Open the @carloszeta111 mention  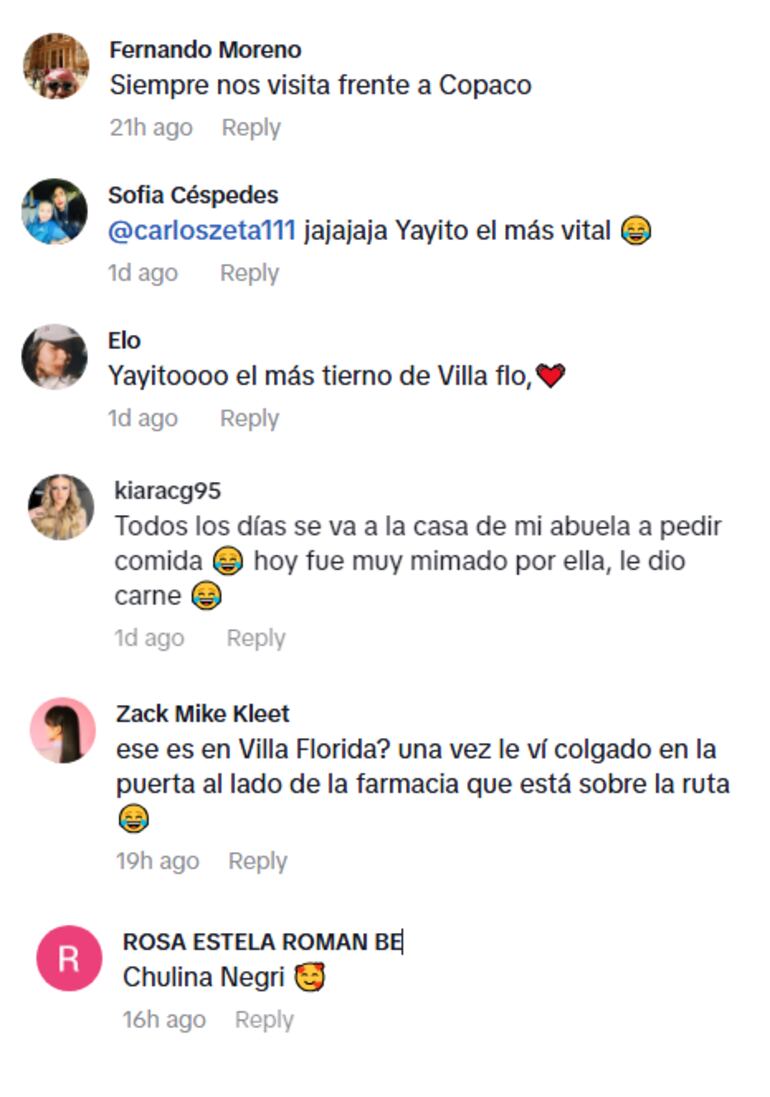click(202, 231)
